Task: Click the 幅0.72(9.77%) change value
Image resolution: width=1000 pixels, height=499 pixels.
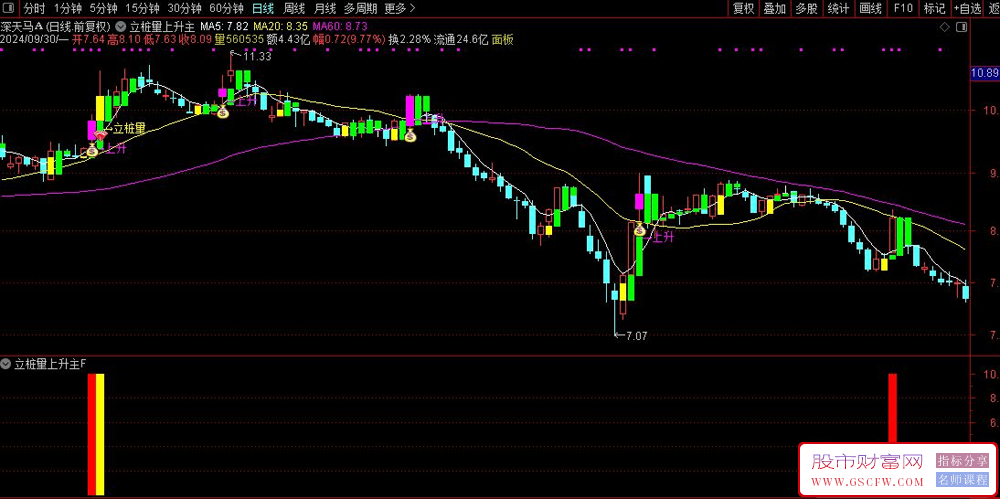Action: point(349,40)
